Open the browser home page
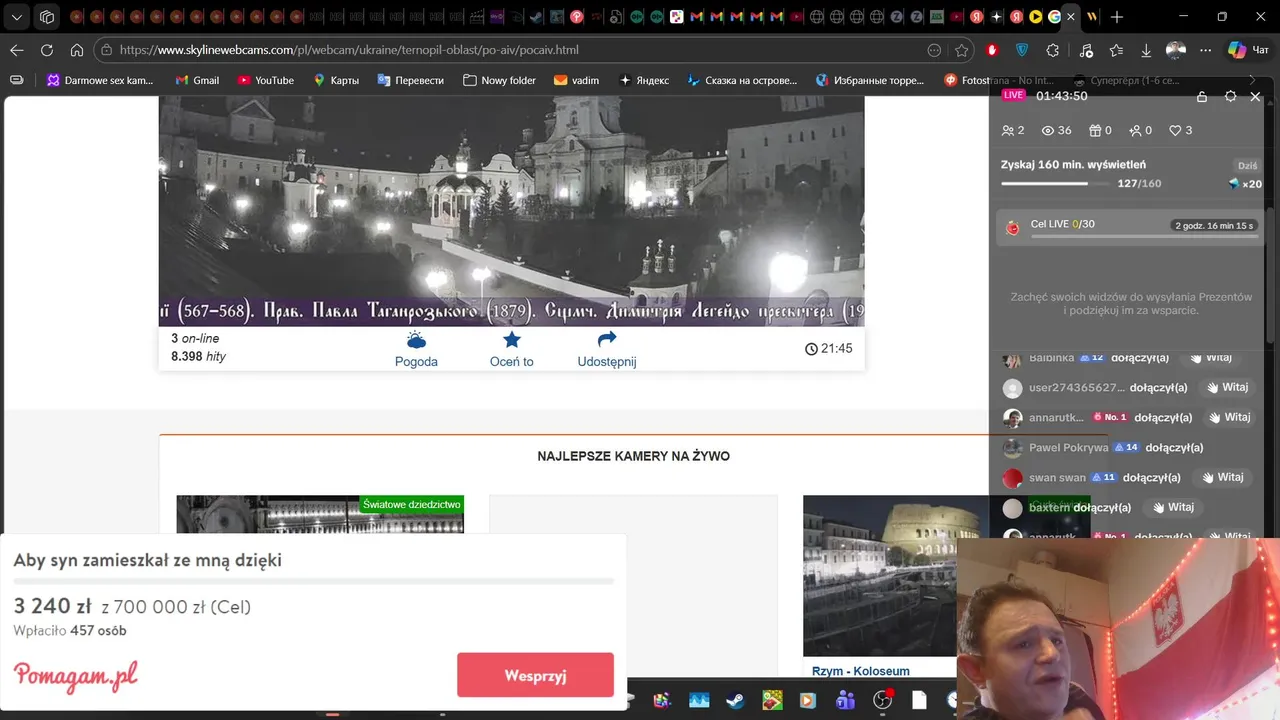The width and height of the screenshot is (1280, 720). coord(77,50)
